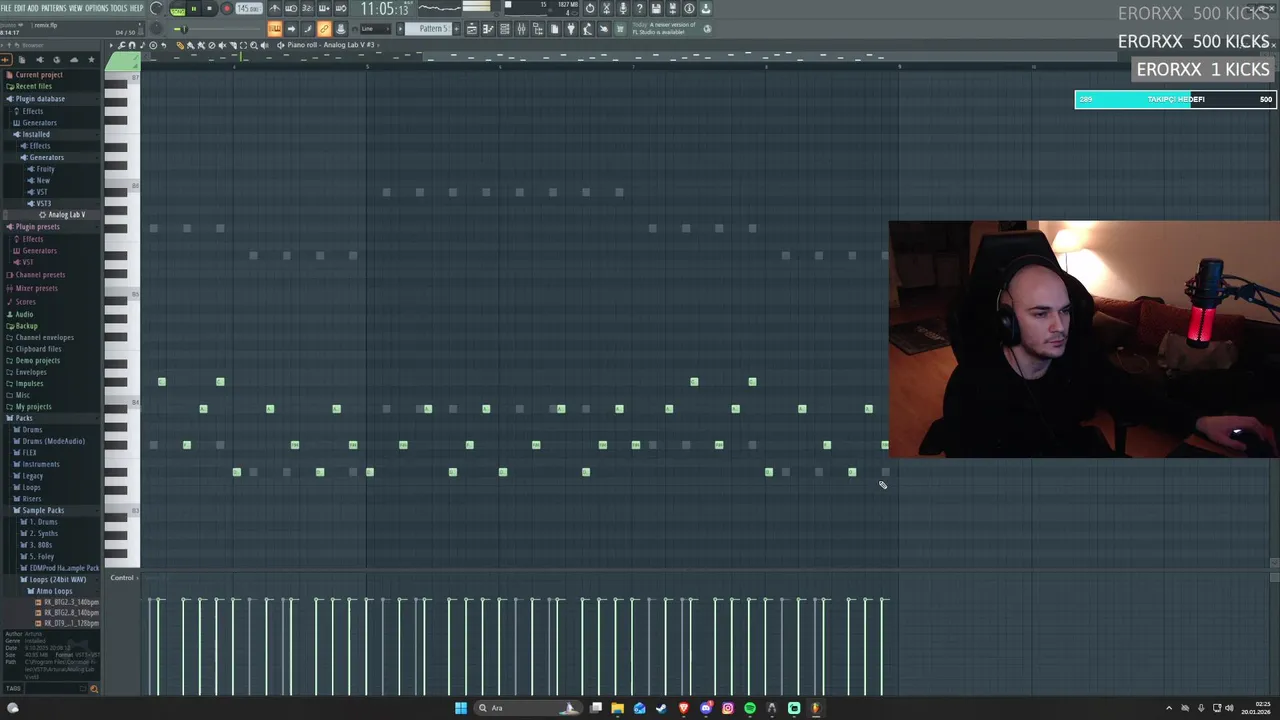Expand Mixer presets folder

click(36, 288)
